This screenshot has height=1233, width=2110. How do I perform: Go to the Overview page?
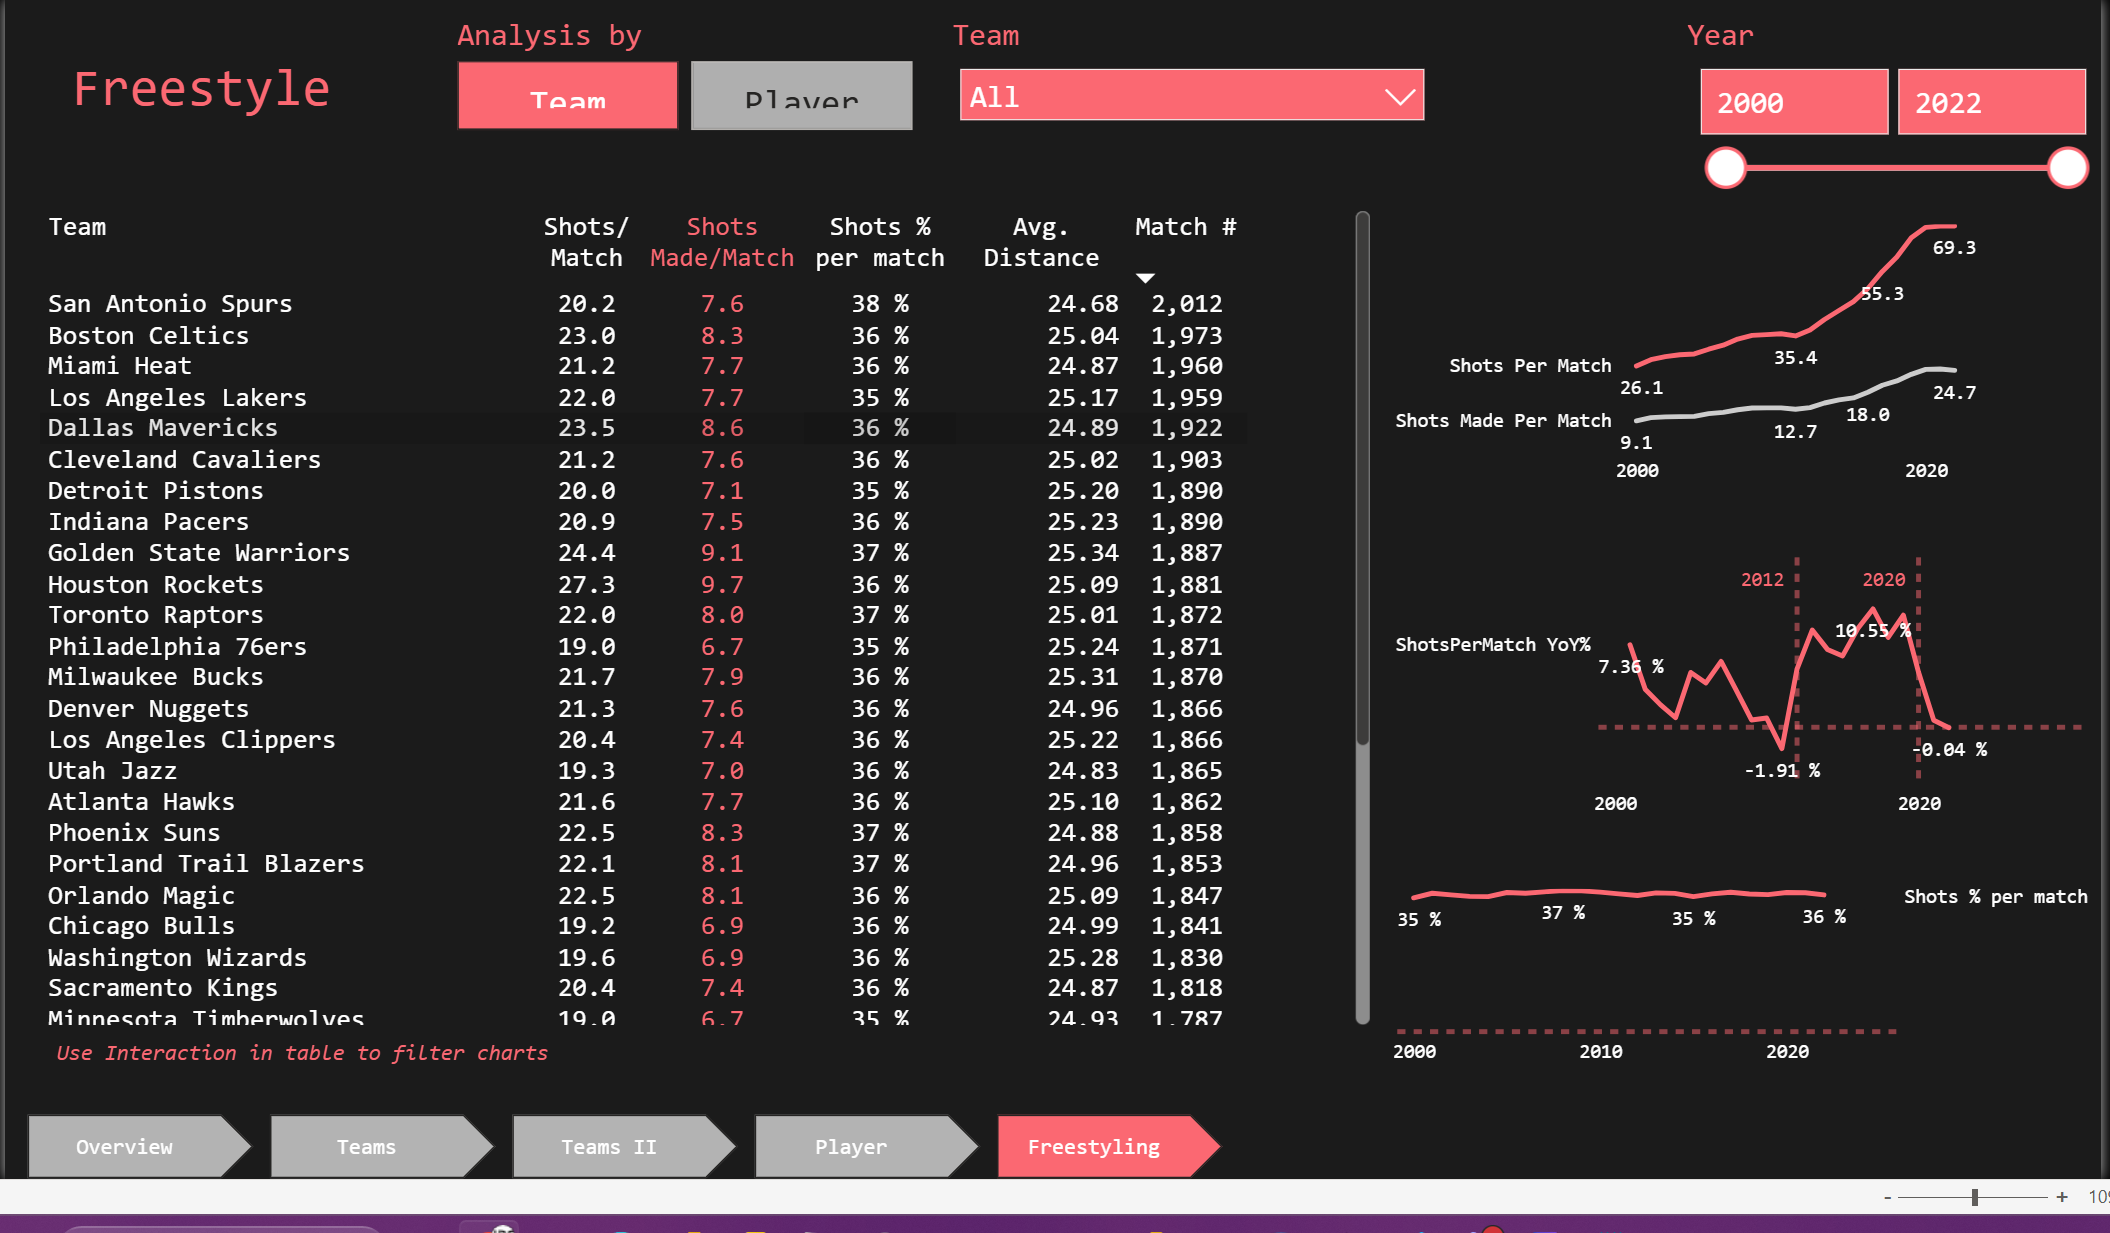(x=139, y=1146)
